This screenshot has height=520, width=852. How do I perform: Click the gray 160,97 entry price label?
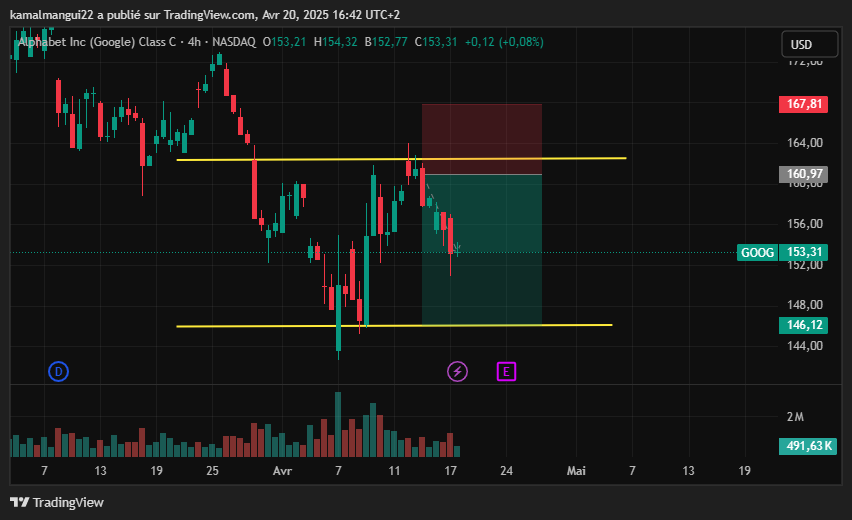coord(803,174)
